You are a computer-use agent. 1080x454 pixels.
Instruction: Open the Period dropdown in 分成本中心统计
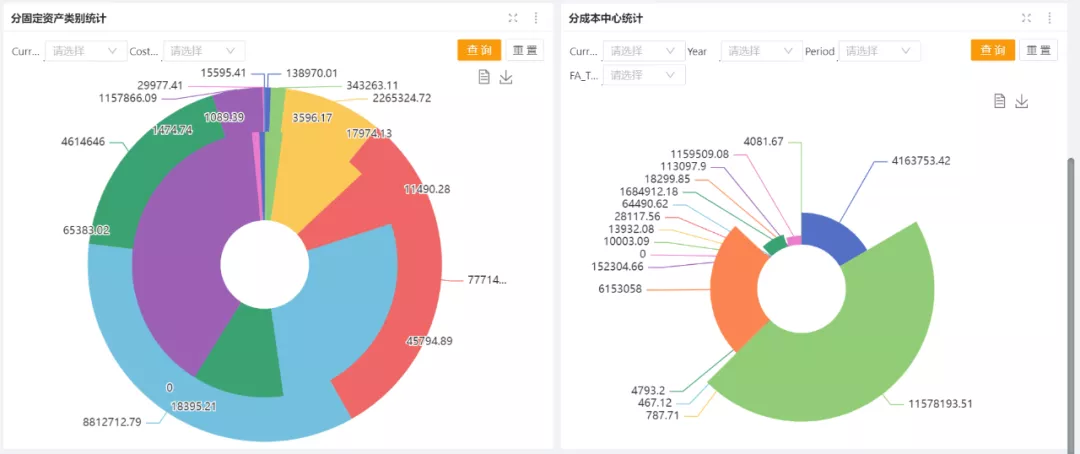879,51
